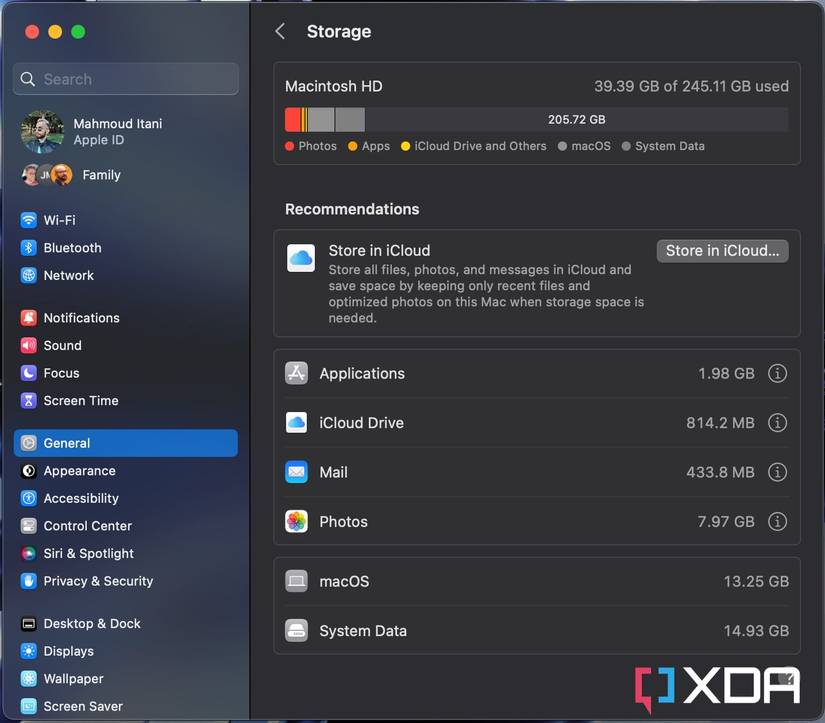Open Desktop & Dock icon
Image resolution: width=825 pixels, height=723 pixels.
coord(28,624)
